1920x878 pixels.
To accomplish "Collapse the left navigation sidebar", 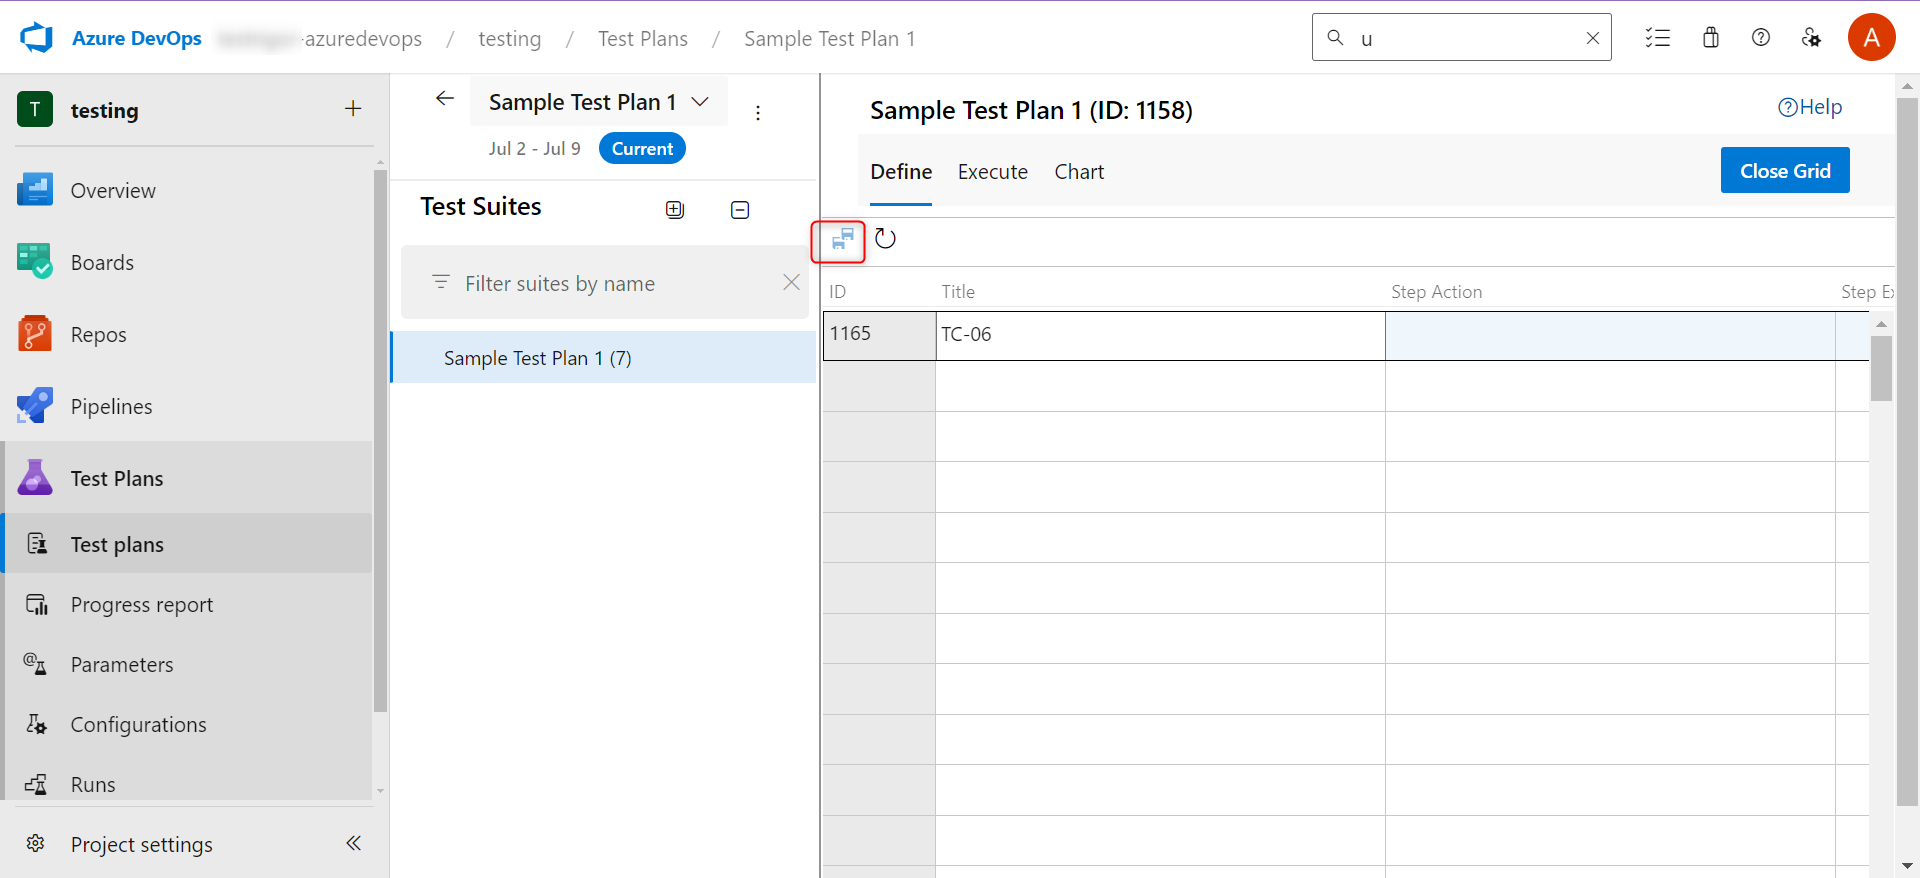I will click(353, 843).
